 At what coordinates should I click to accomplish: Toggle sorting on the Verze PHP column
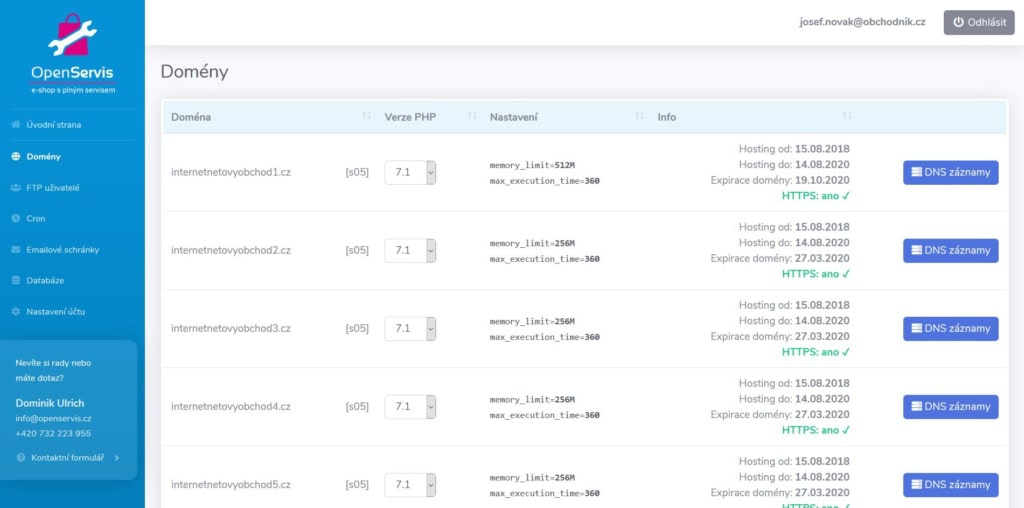tap(471, 117)
